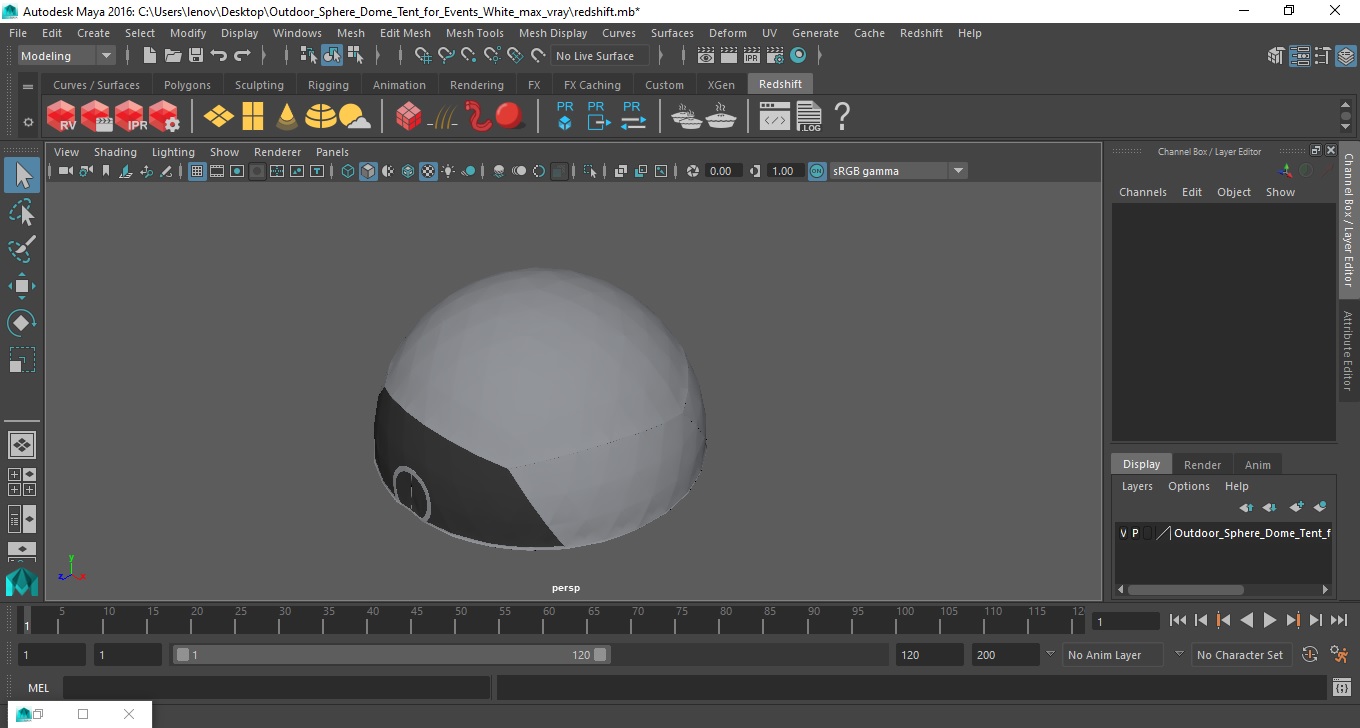Open the vertical Attribute Editor tab
This screenshot has width=1360, height=728.
[x=1348, y=350]
